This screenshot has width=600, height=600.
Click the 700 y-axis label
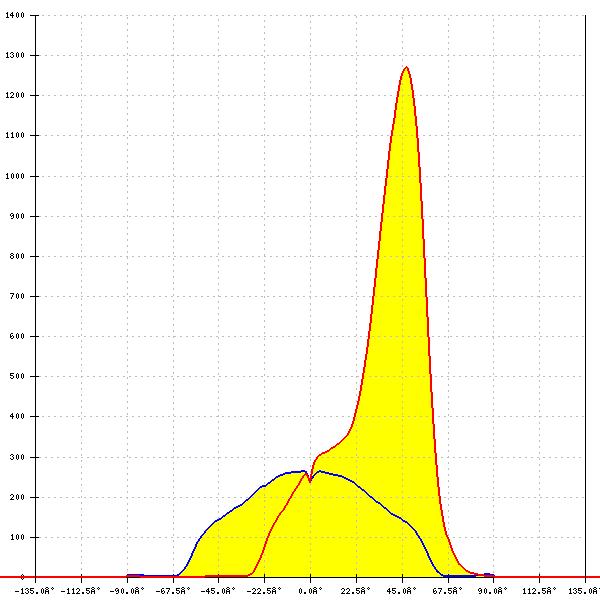point(17,296)
